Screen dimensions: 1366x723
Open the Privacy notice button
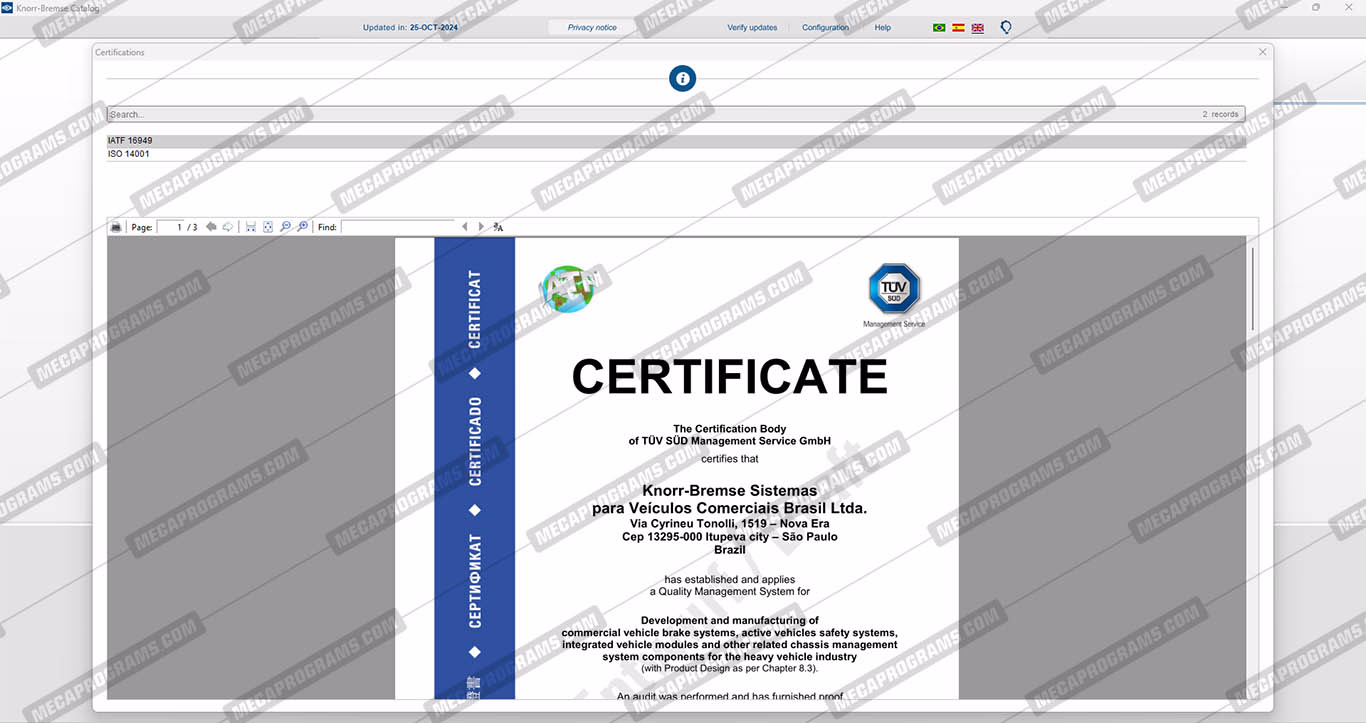click(592, 28)
